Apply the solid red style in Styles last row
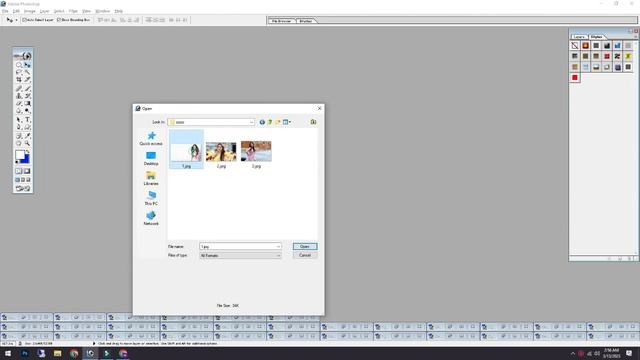The height and width of the screenshot is (360, 640). [x=575, y=77]
